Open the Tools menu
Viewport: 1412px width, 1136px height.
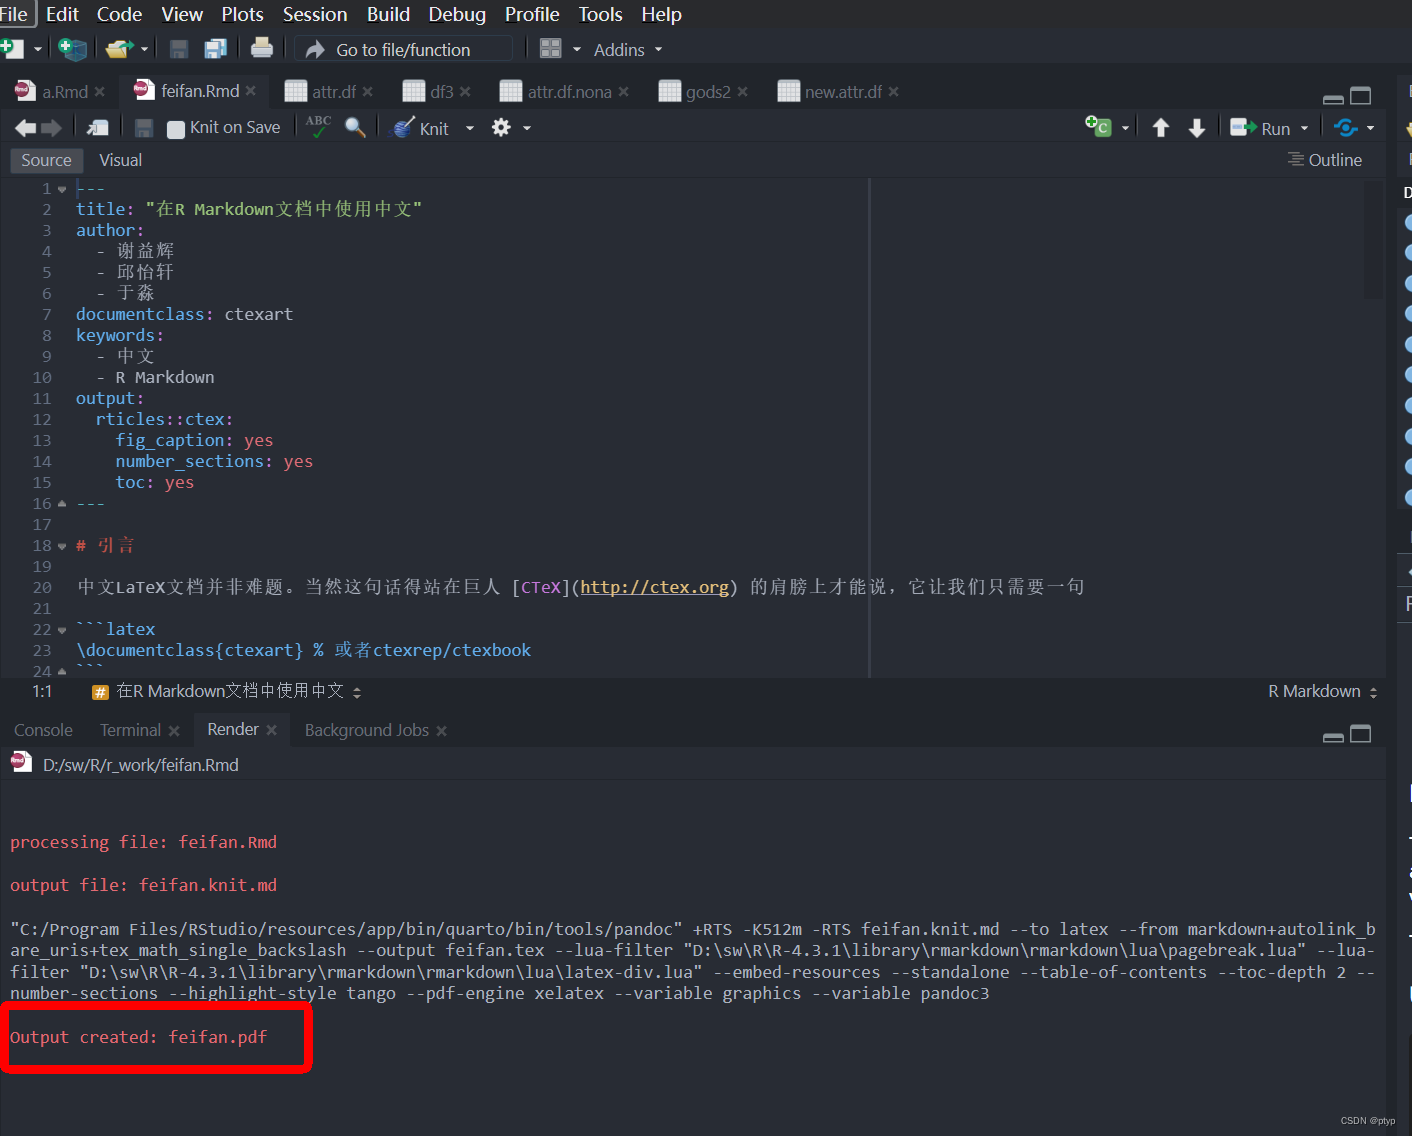[x=600, y=14]
